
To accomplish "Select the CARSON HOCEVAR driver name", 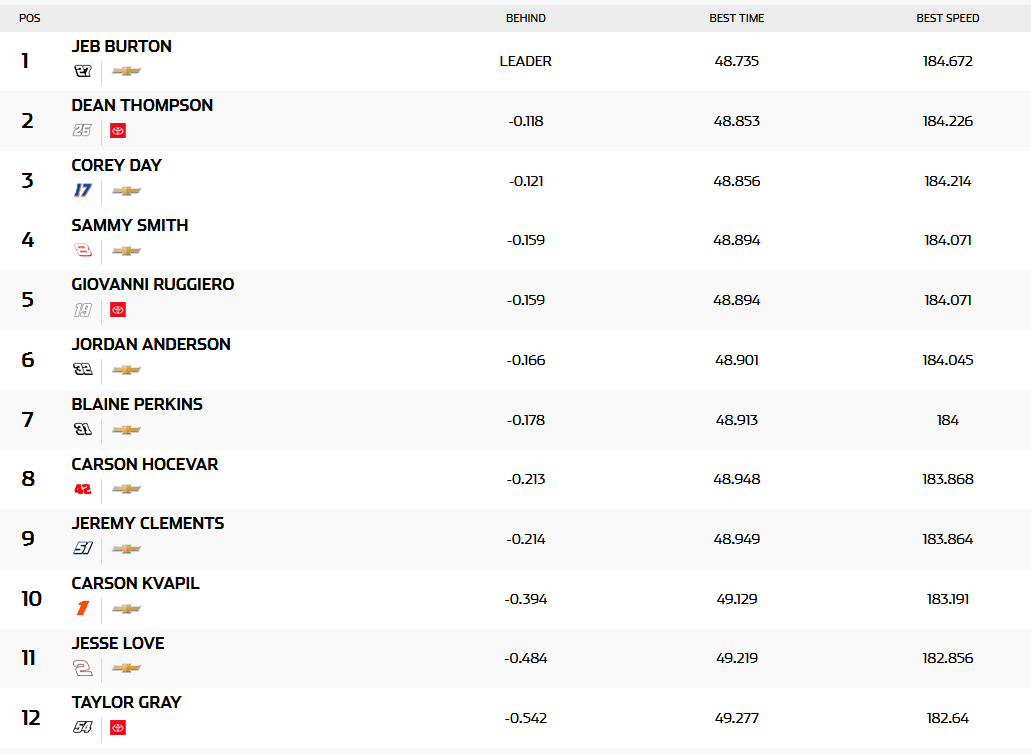I will (145, 464).
